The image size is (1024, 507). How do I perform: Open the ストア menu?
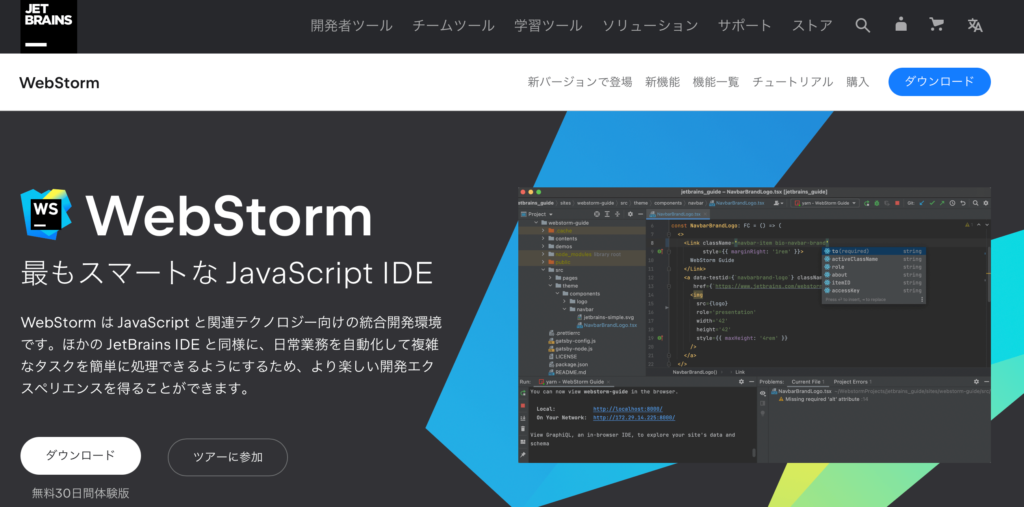point(812,25)
